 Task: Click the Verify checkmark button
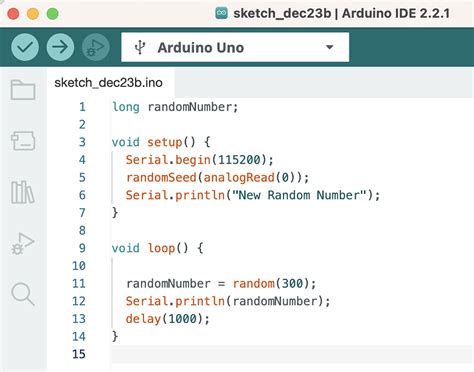point(25,47)
